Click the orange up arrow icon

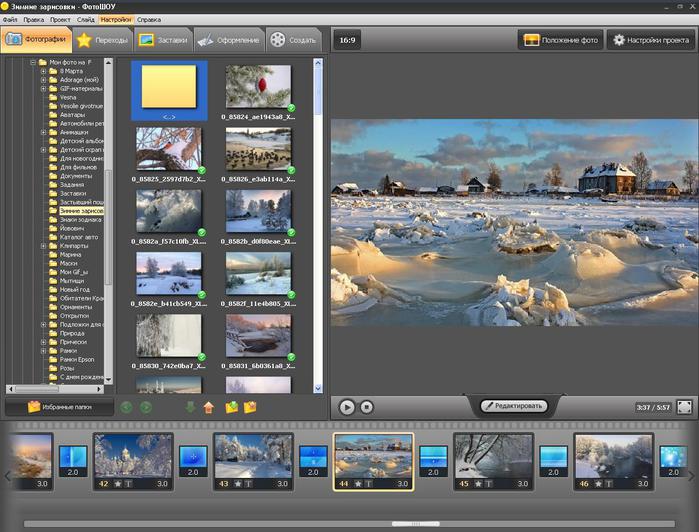coord(209,407)
